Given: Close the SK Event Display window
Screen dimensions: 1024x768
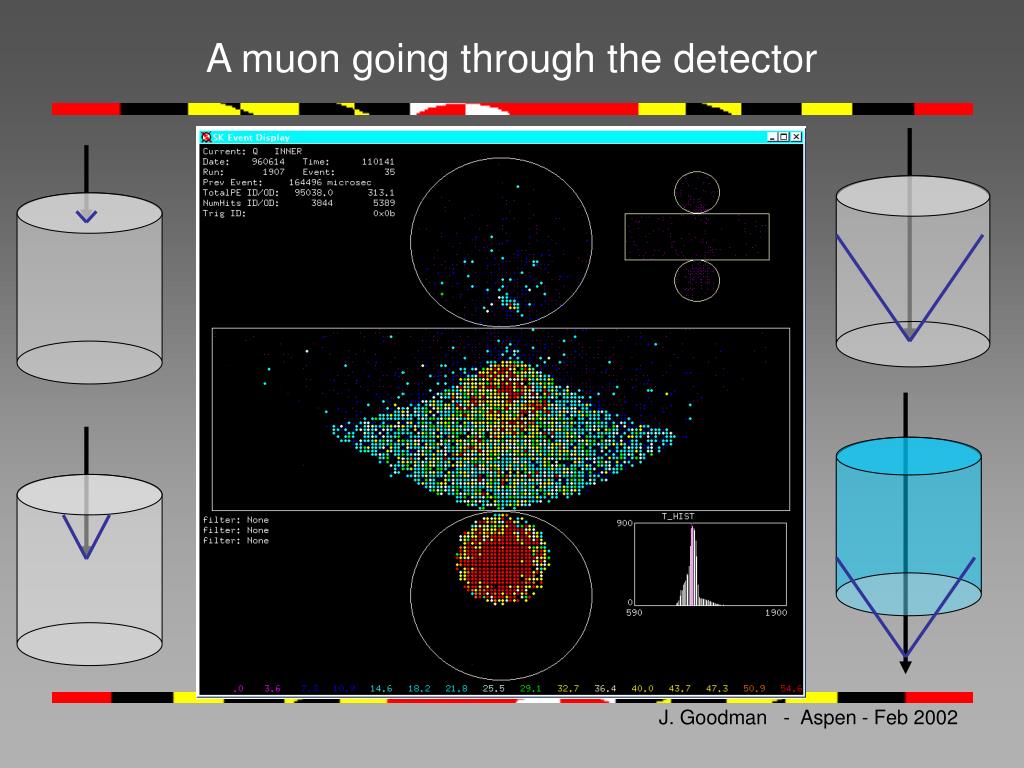Looking at the screenshot, I should point(795,136).
